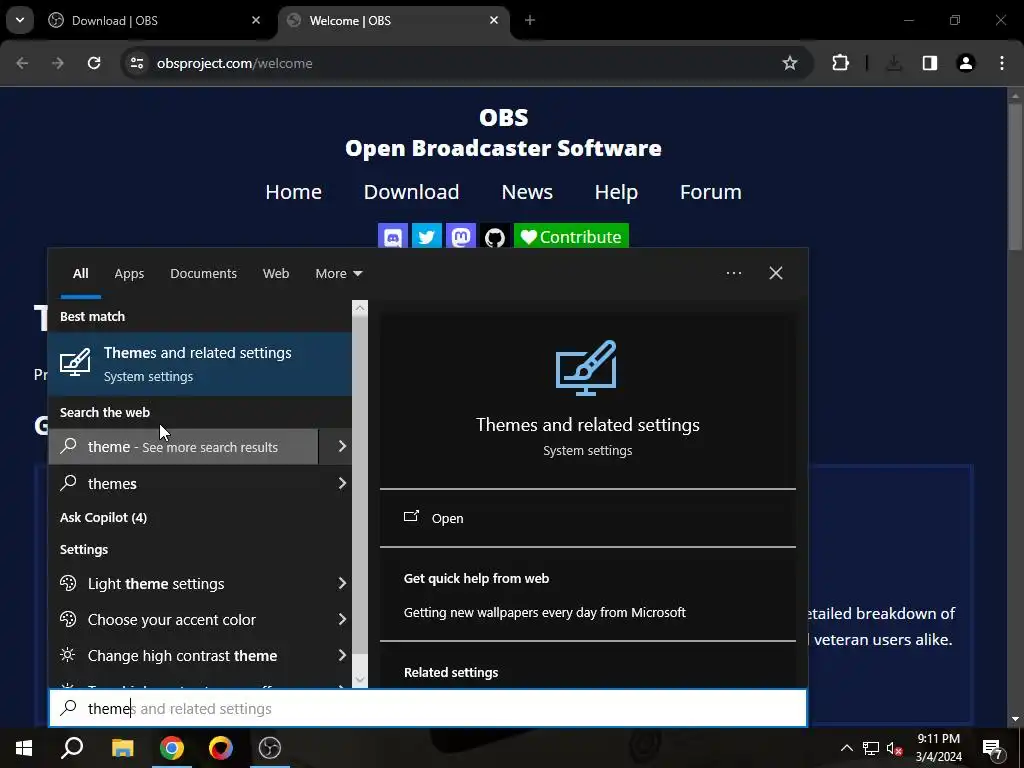Expand the More search filter dropdown
Screen dimensions: 1024x768
338,274
